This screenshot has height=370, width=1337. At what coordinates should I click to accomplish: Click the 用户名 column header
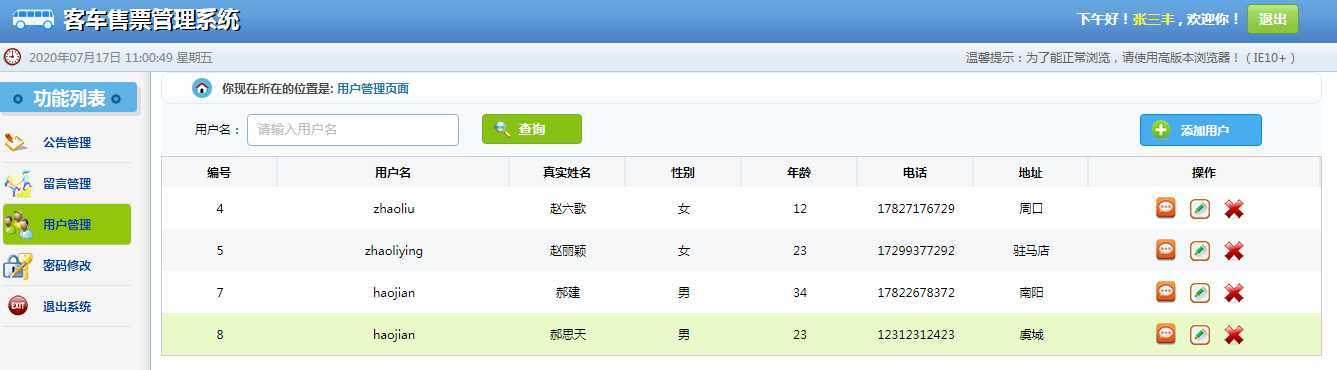(393, 172)
